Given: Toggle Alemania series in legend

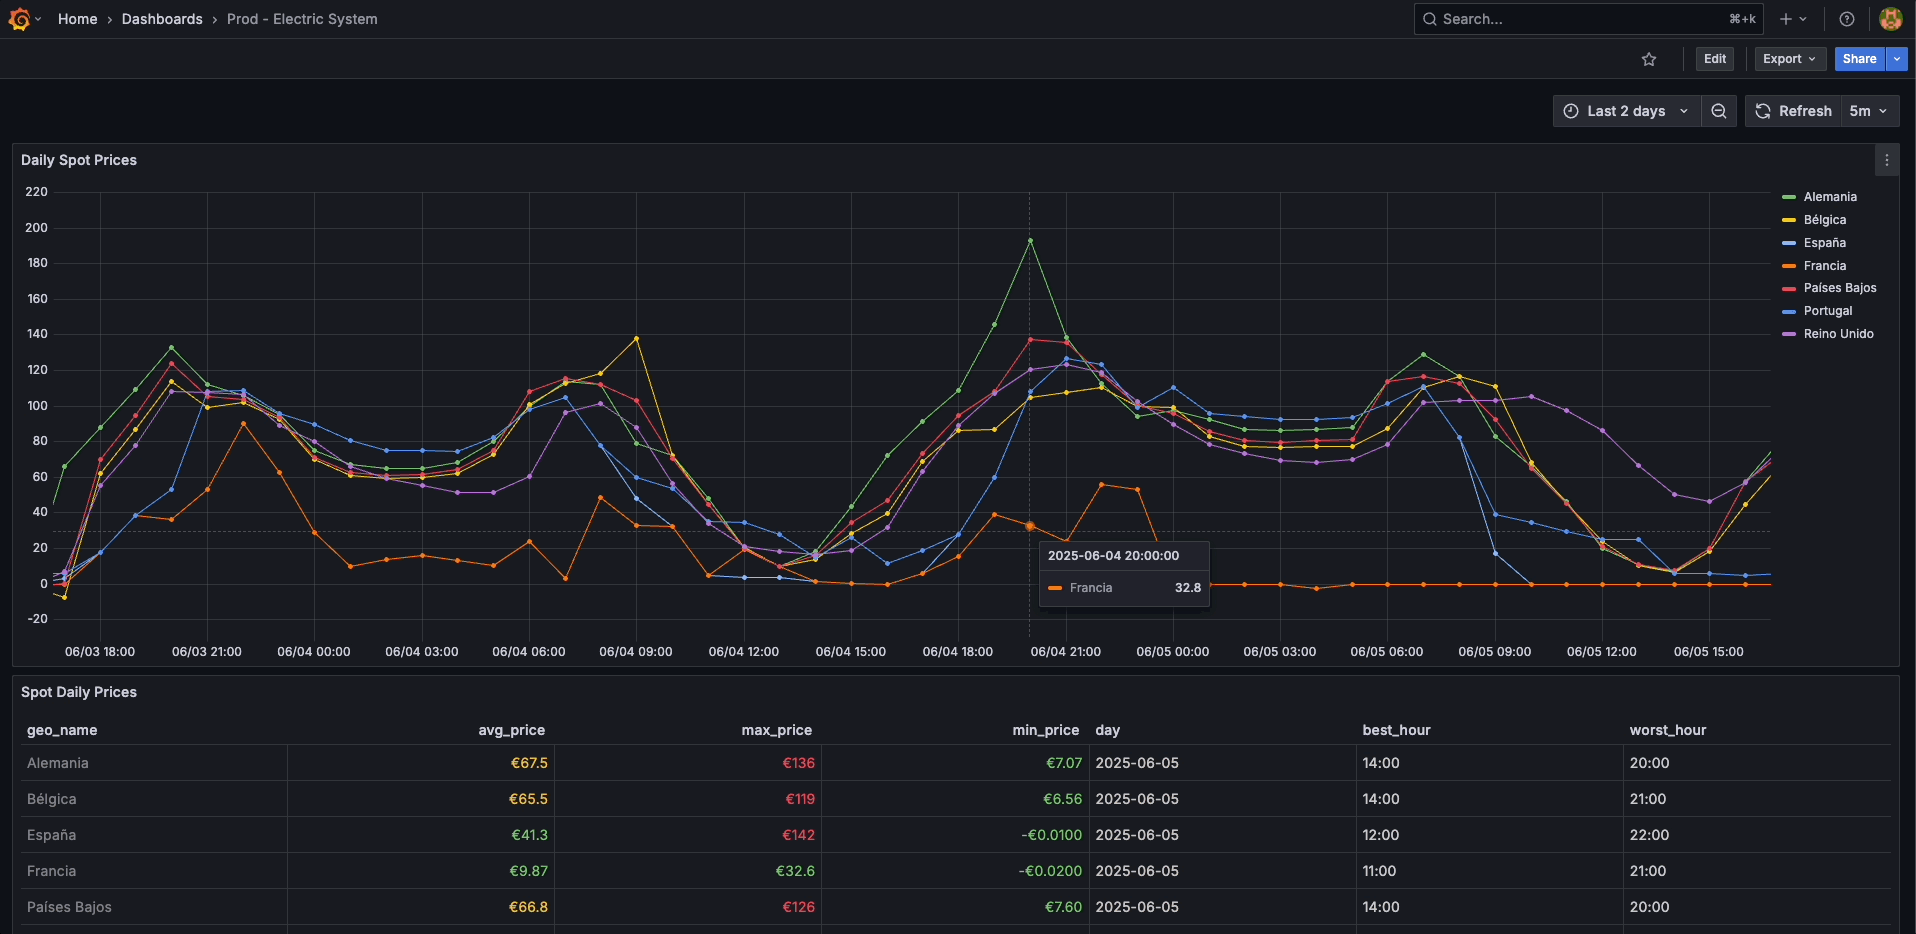Looking at the screenshot, I should coord(1829,197).
